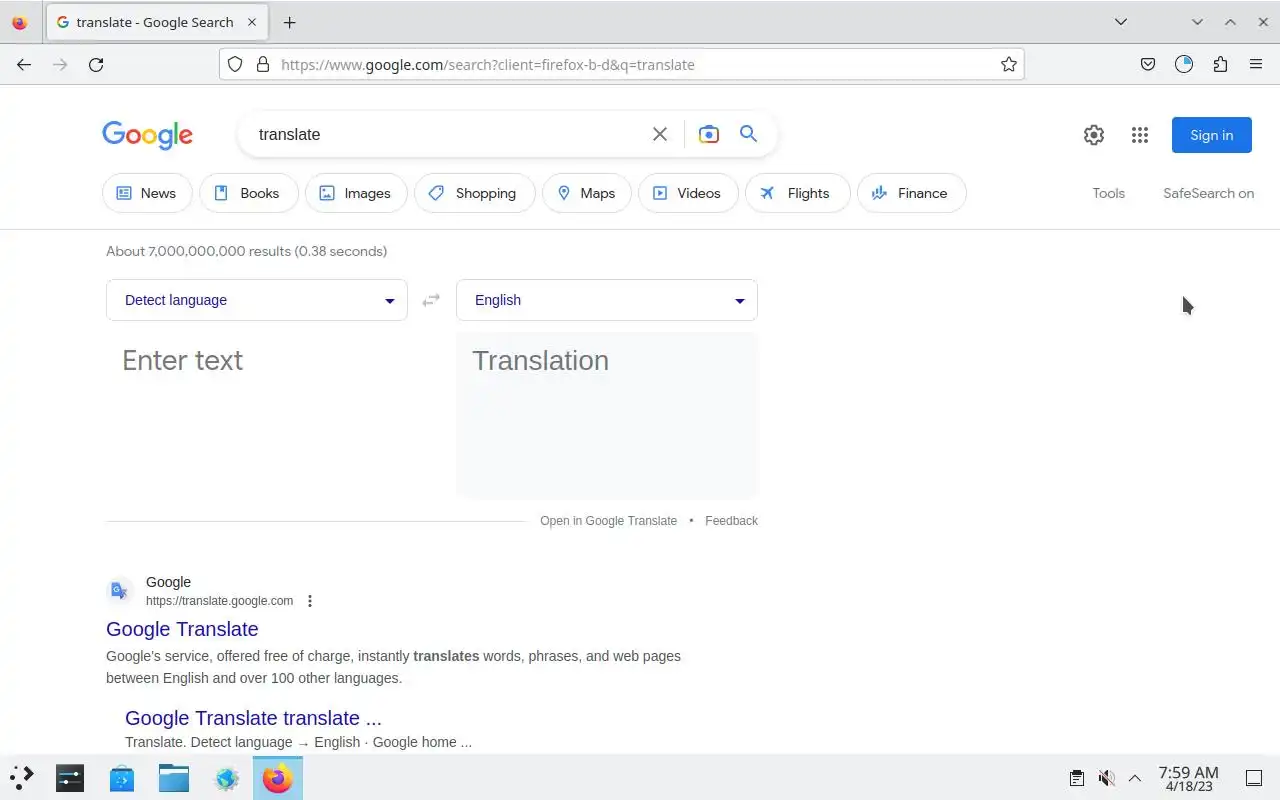Bookmark this page with the star

[x=1009, y=64]
